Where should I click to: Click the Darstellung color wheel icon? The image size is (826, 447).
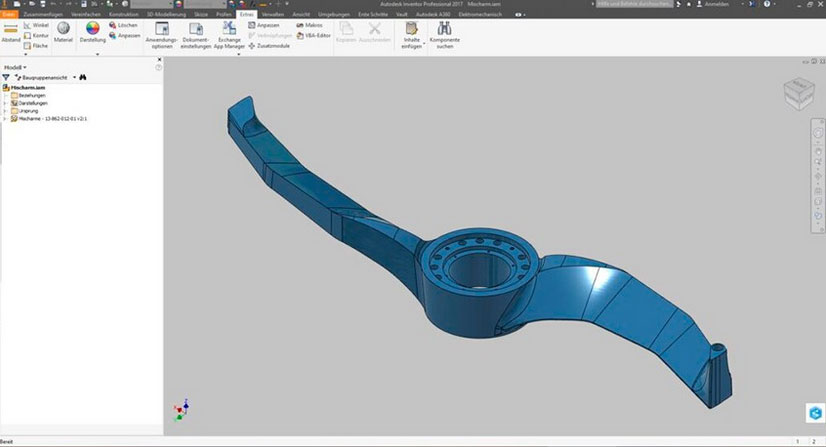tap(92, 30)
